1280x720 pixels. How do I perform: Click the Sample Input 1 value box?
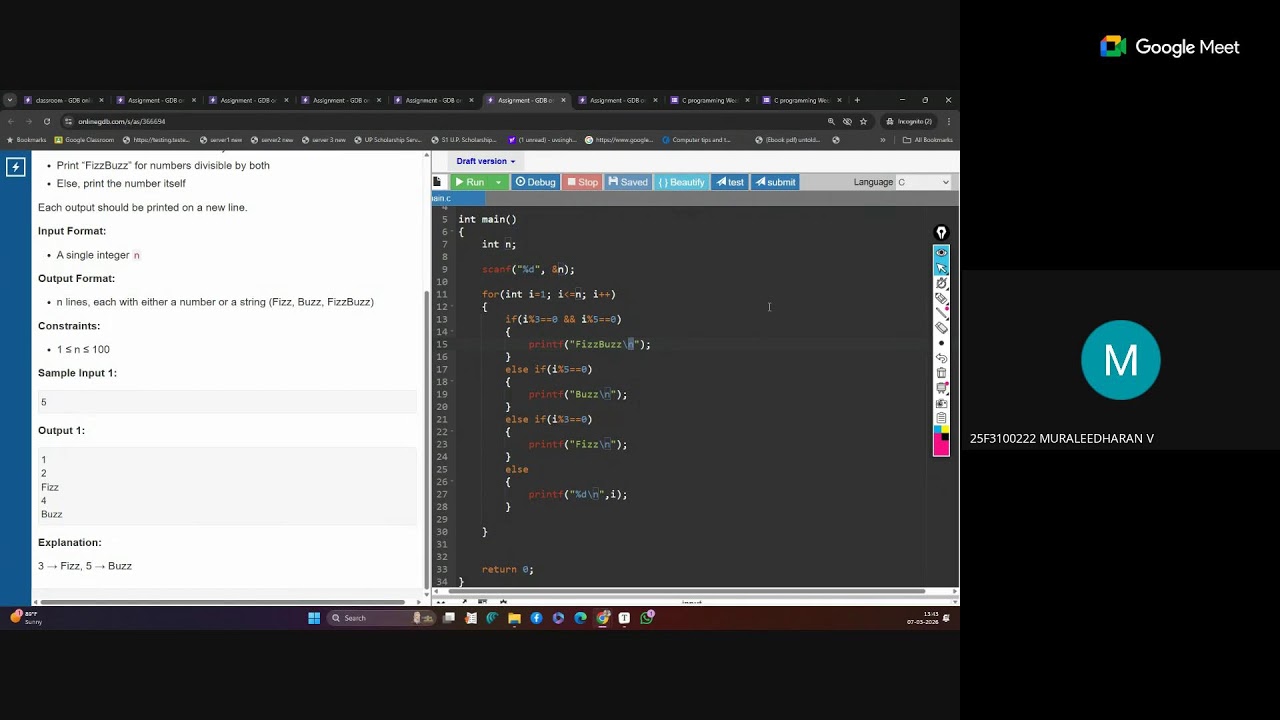point(227,402)
